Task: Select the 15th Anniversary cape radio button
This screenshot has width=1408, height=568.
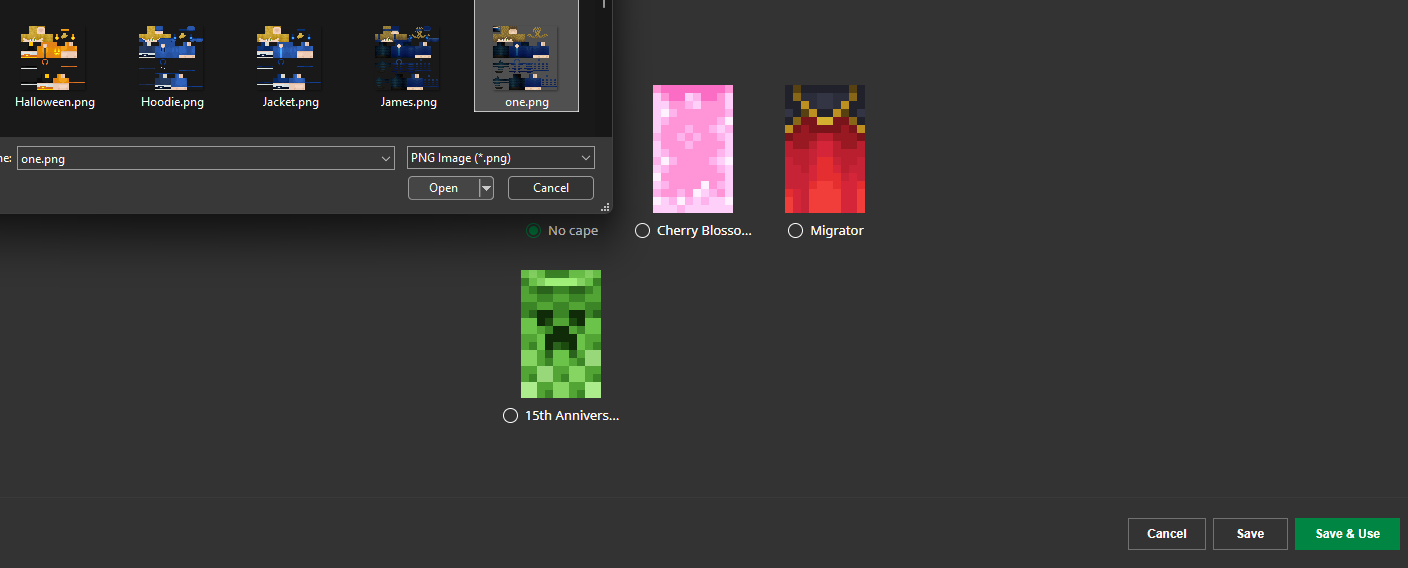Action: [x=511, y=416]
